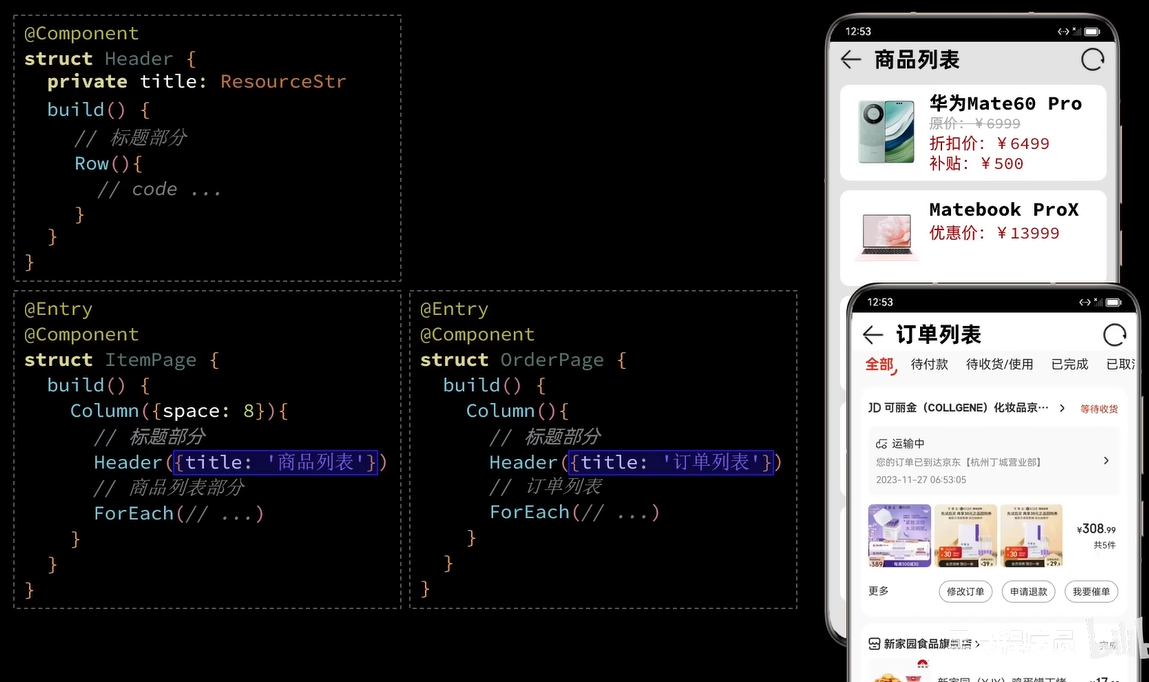The image size is (1149, 682).
Task: Click the 修改订单 button
Action: tap(965, 591)
